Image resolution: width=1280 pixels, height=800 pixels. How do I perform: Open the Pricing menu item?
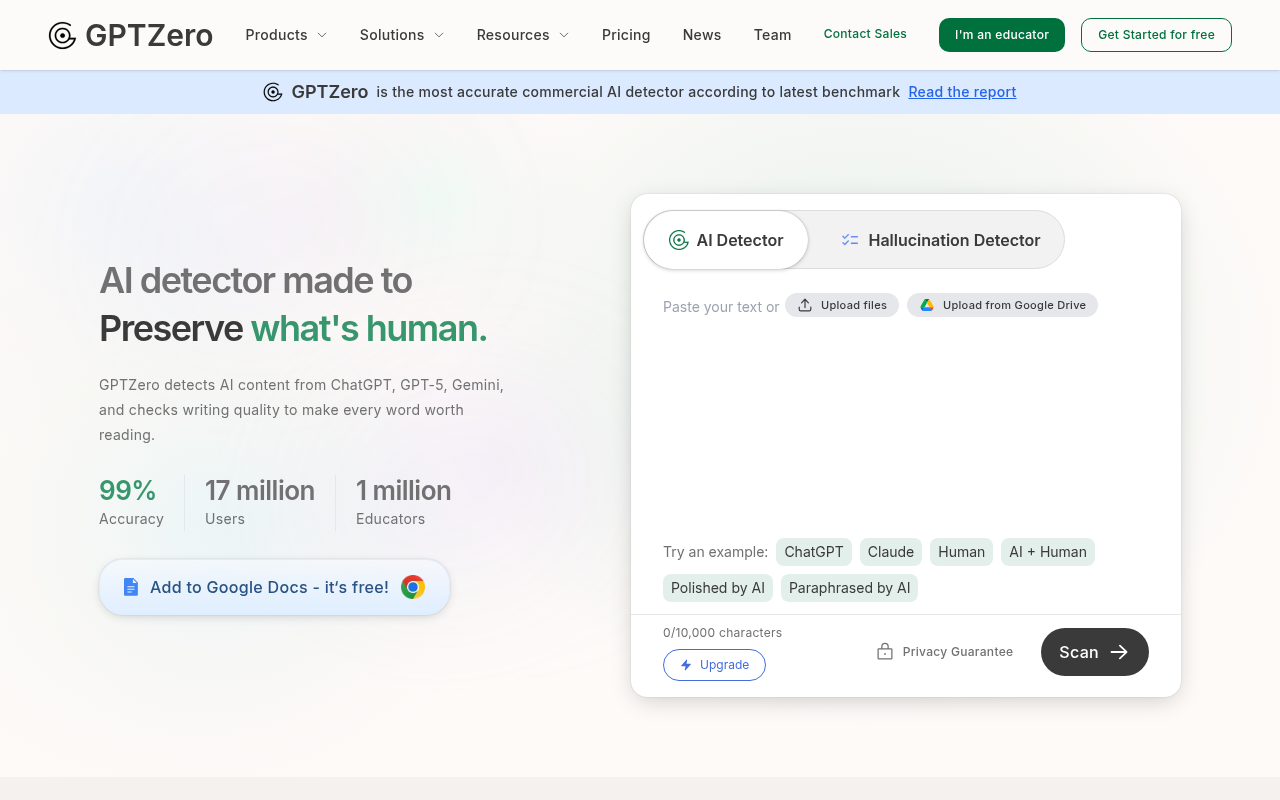pos(626,35)
